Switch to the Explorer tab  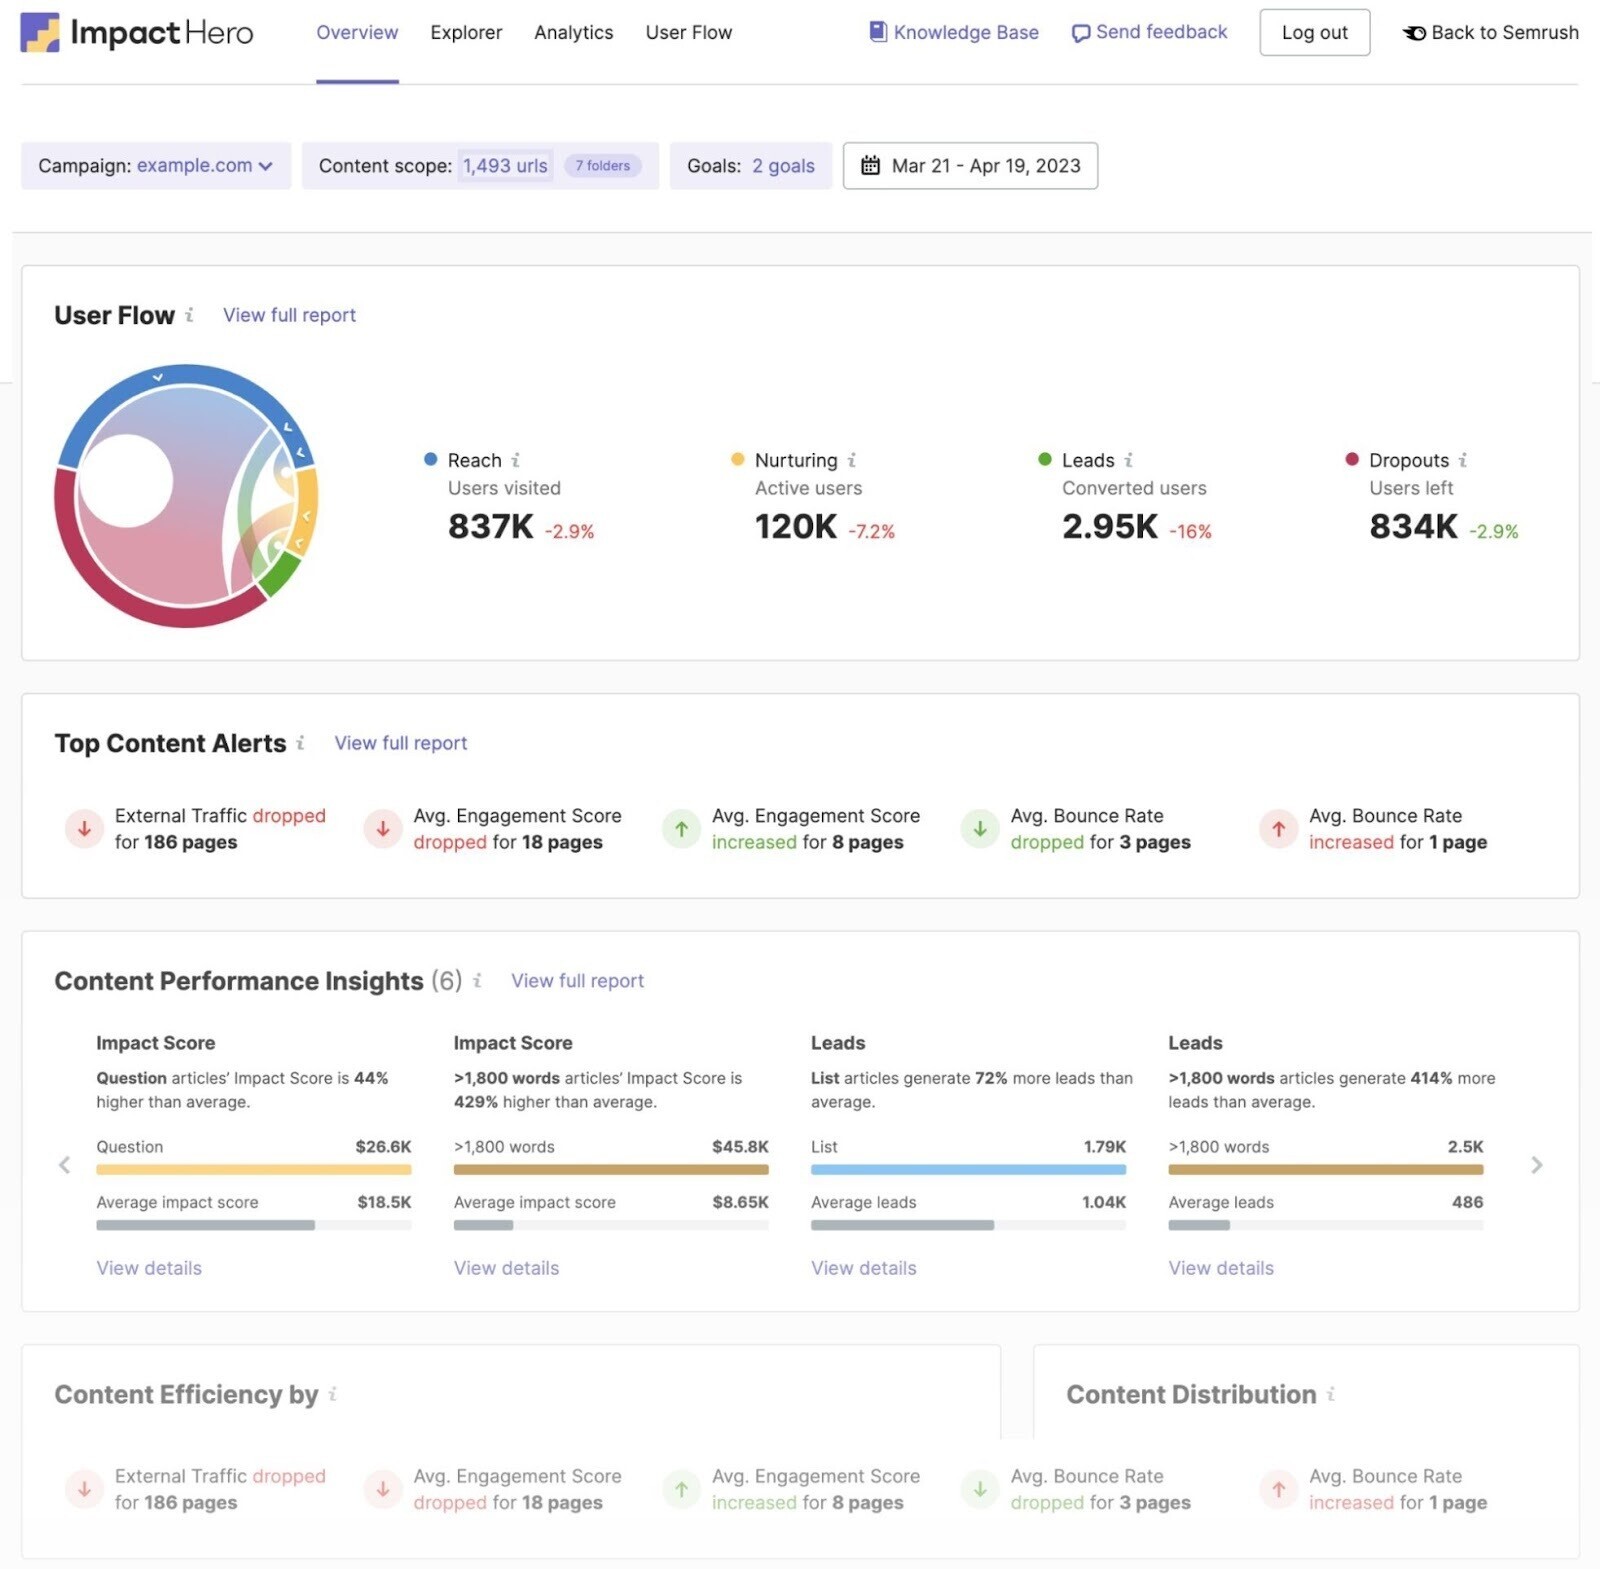tap(465, 32)
